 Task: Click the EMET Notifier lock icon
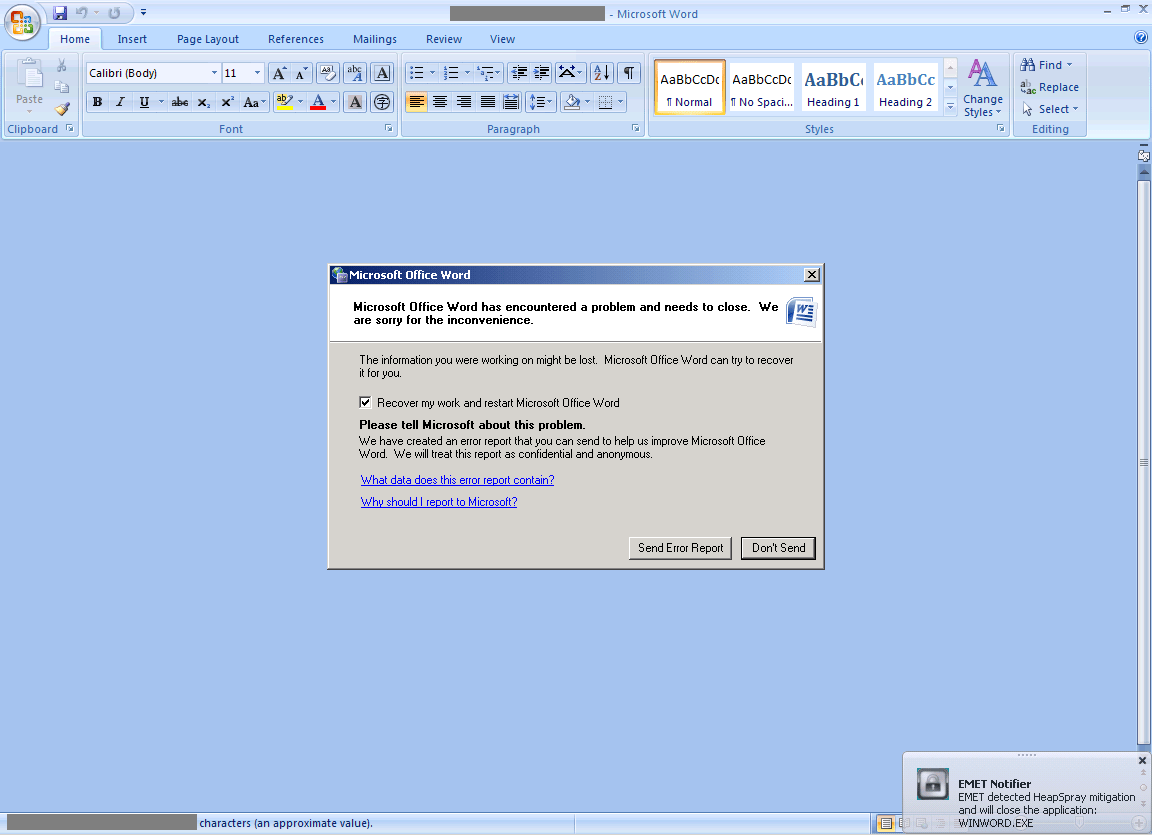point(932,784)
